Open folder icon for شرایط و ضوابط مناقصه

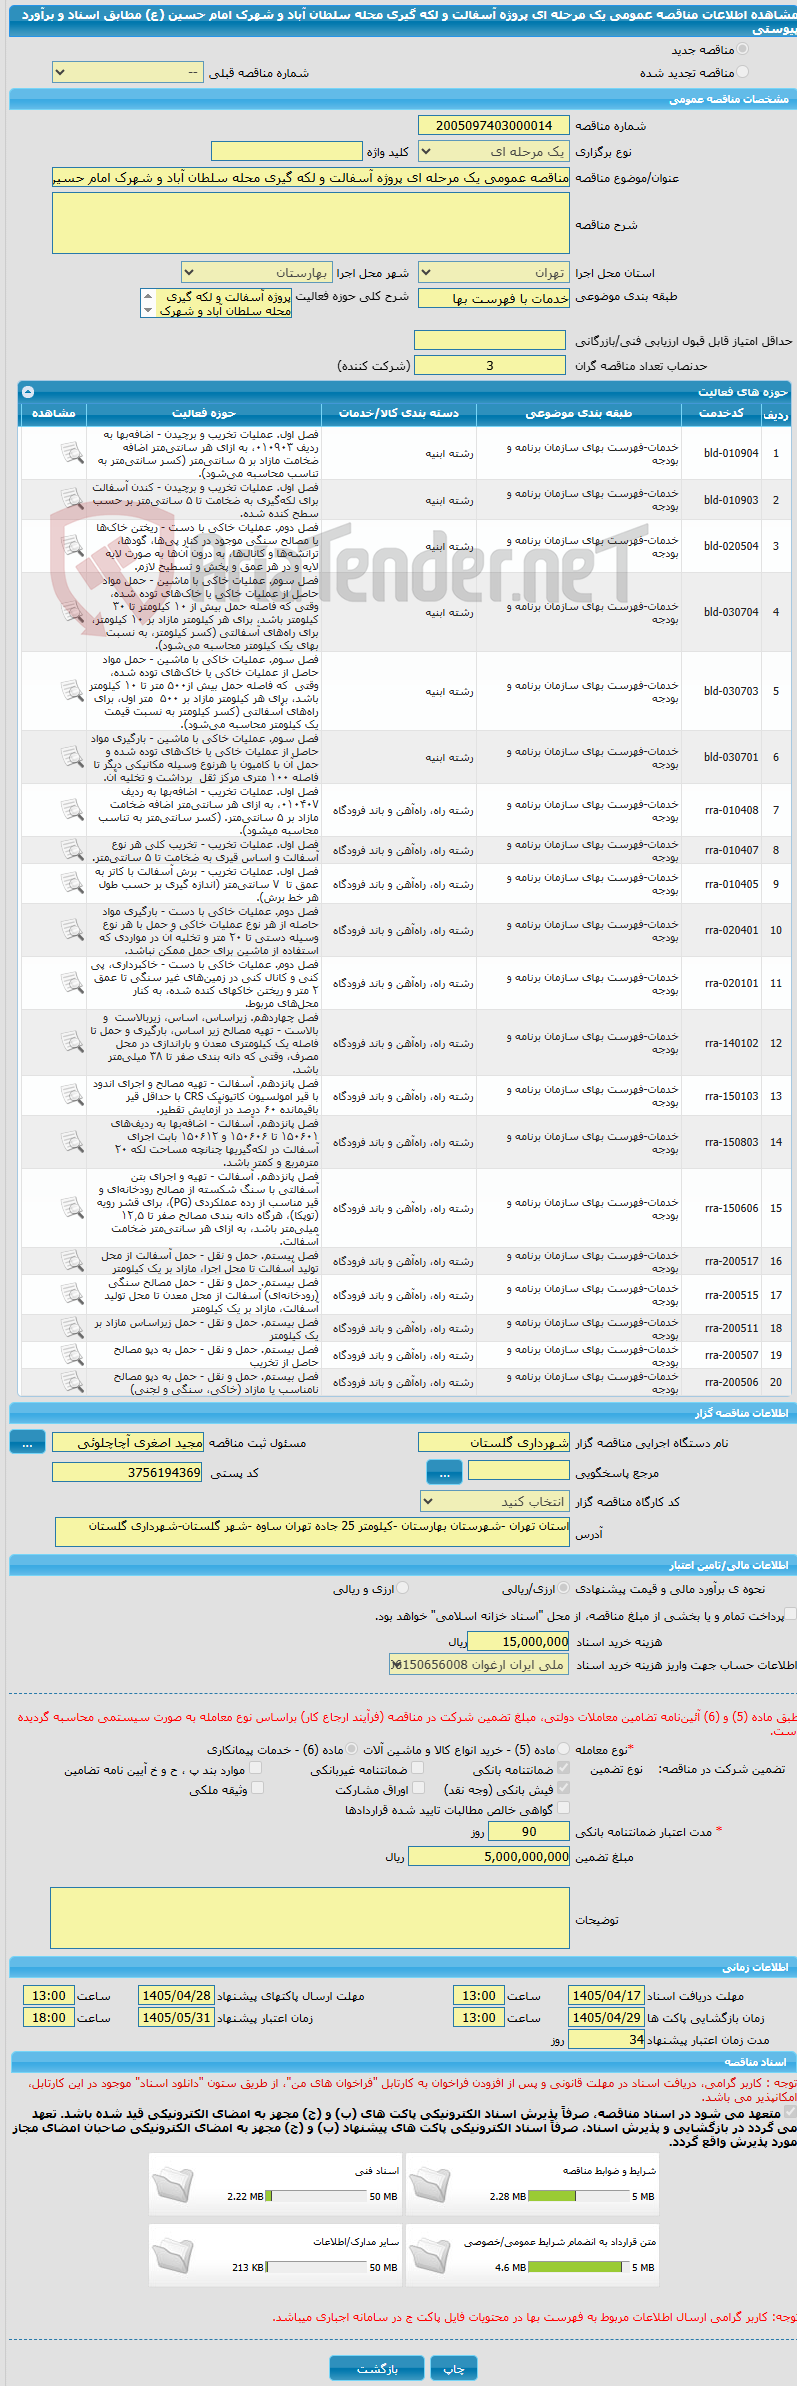[431, 2183]
